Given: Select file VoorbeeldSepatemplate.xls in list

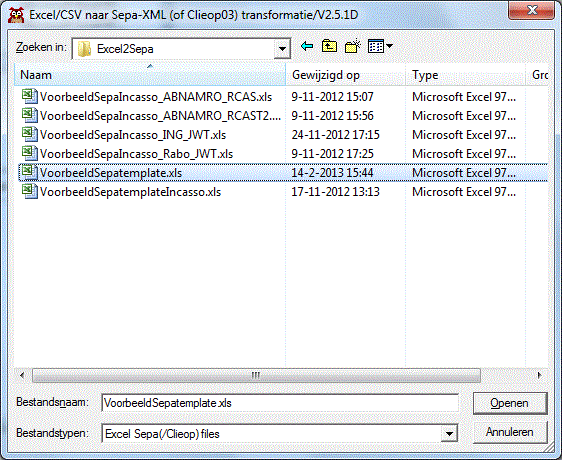Looking at the screenshot, I should [111, 173].
